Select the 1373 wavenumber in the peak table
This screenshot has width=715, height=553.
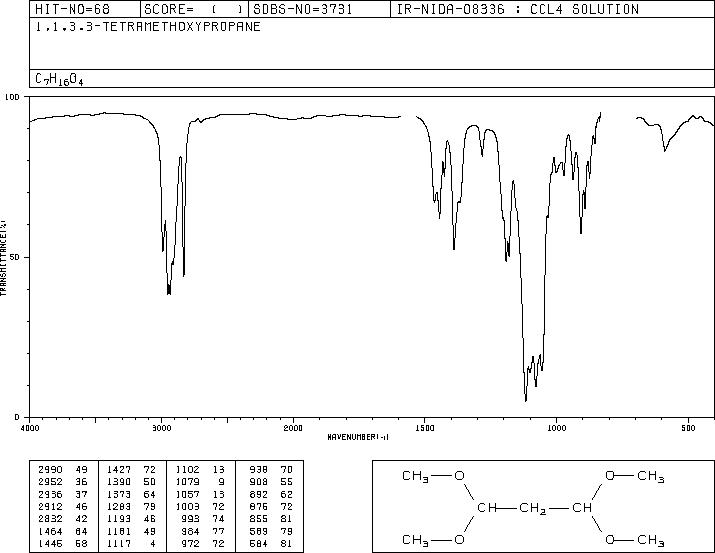[x=119, y=494]
